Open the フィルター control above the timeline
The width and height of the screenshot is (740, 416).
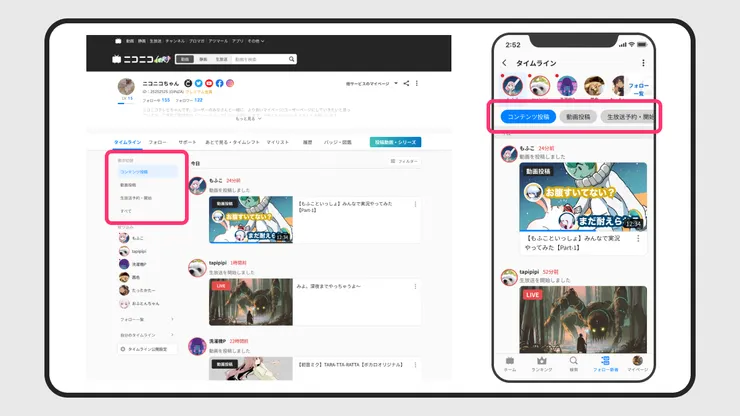pos(404,161)
